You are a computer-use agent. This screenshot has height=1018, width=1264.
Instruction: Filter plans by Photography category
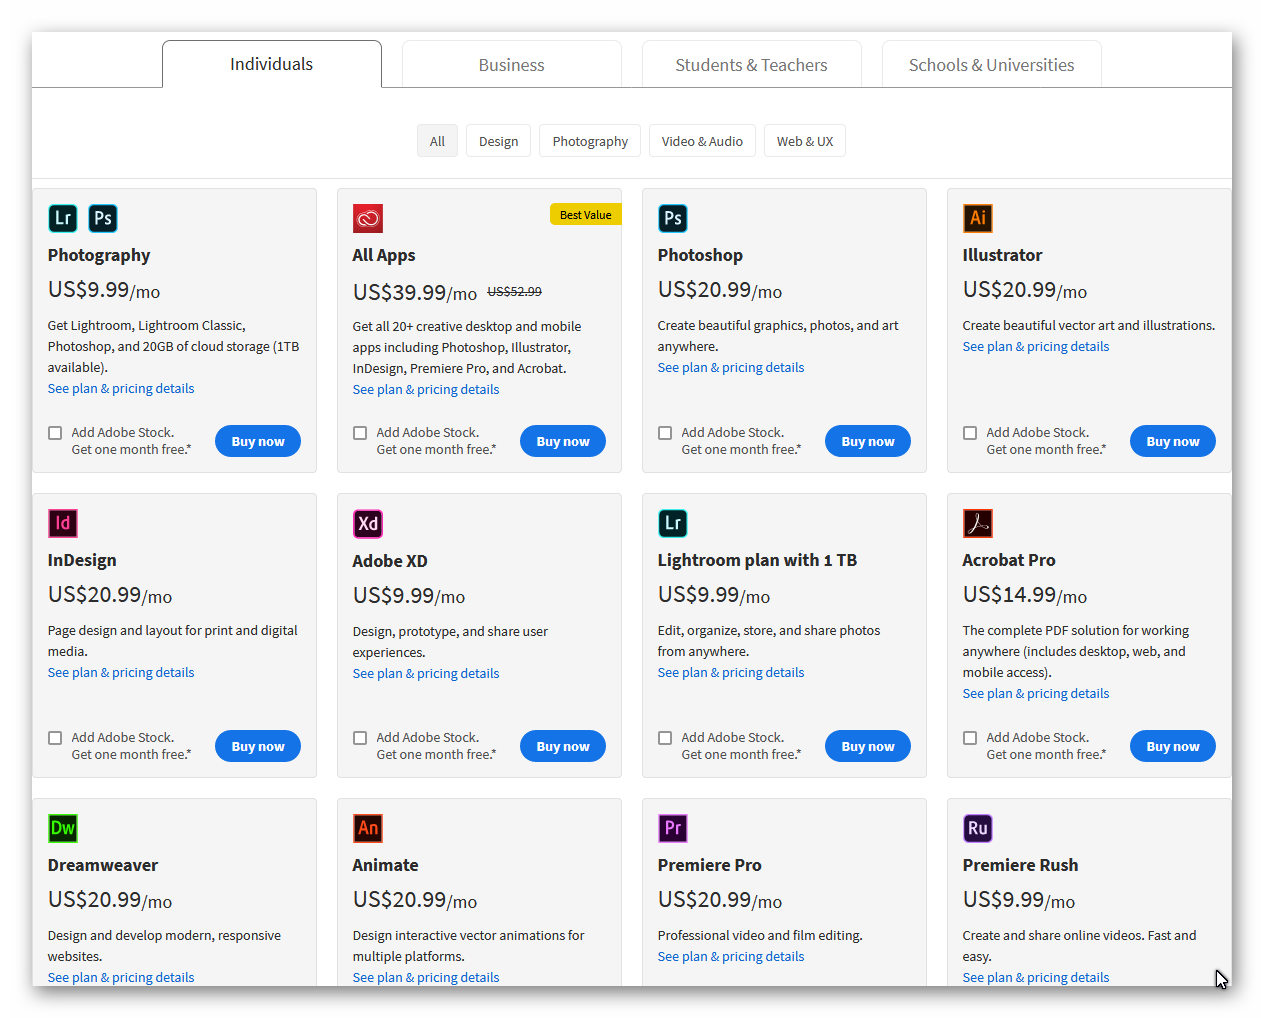pos(590,141)
